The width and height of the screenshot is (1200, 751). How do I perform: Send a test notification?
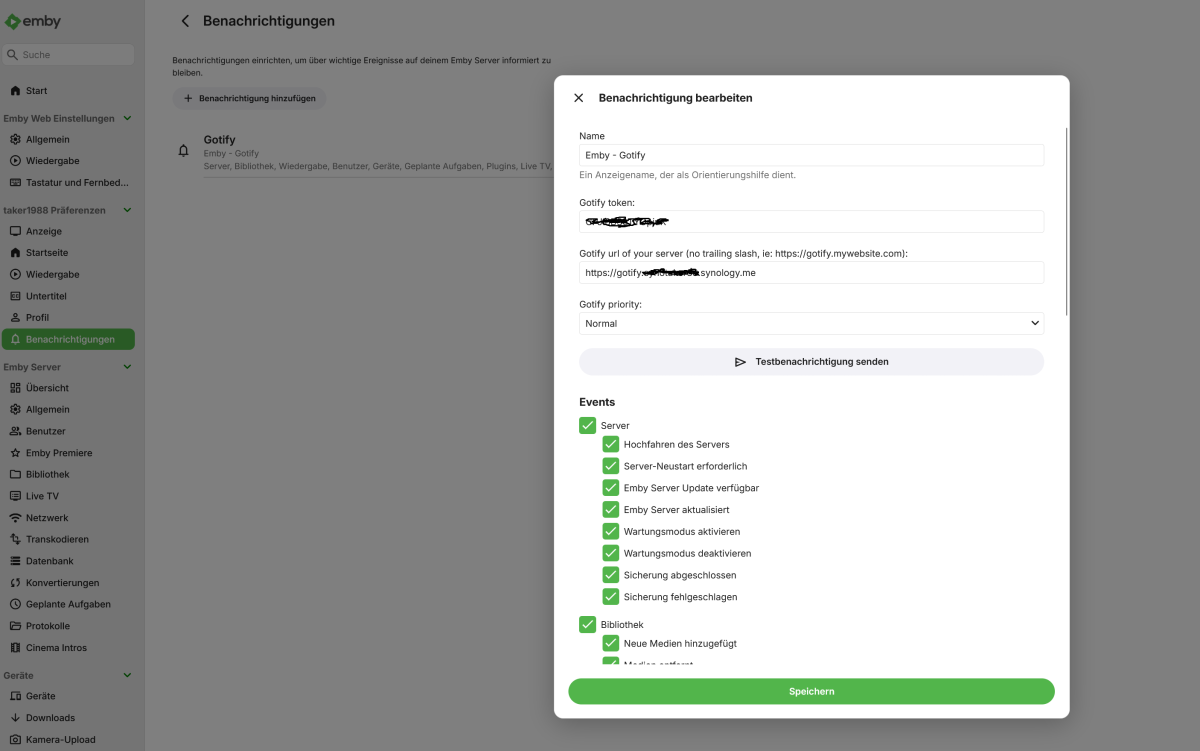(811, 362)
